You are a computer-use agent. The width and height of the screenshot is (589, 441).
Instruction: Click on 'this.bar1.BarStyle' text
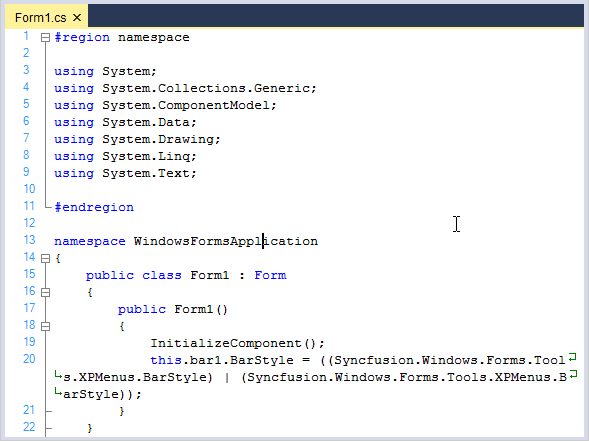coord(222,360)
